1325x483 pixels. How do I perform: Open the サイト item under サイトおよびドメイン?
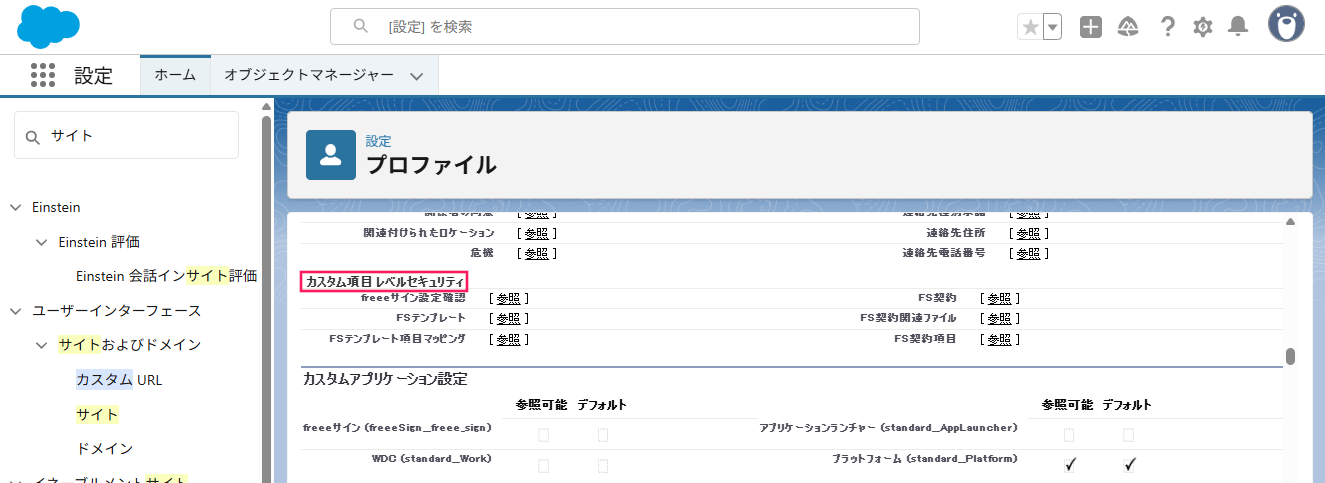tap(97, 414)
